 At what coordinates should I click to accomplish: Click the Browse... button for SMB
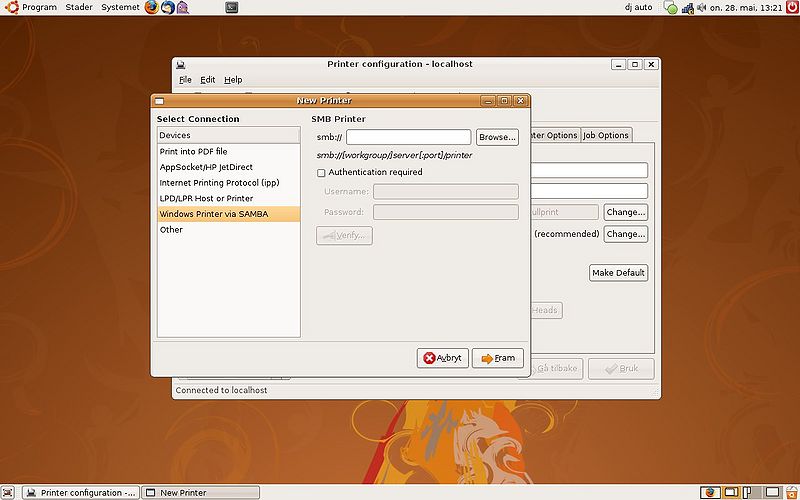click(497, 137)
